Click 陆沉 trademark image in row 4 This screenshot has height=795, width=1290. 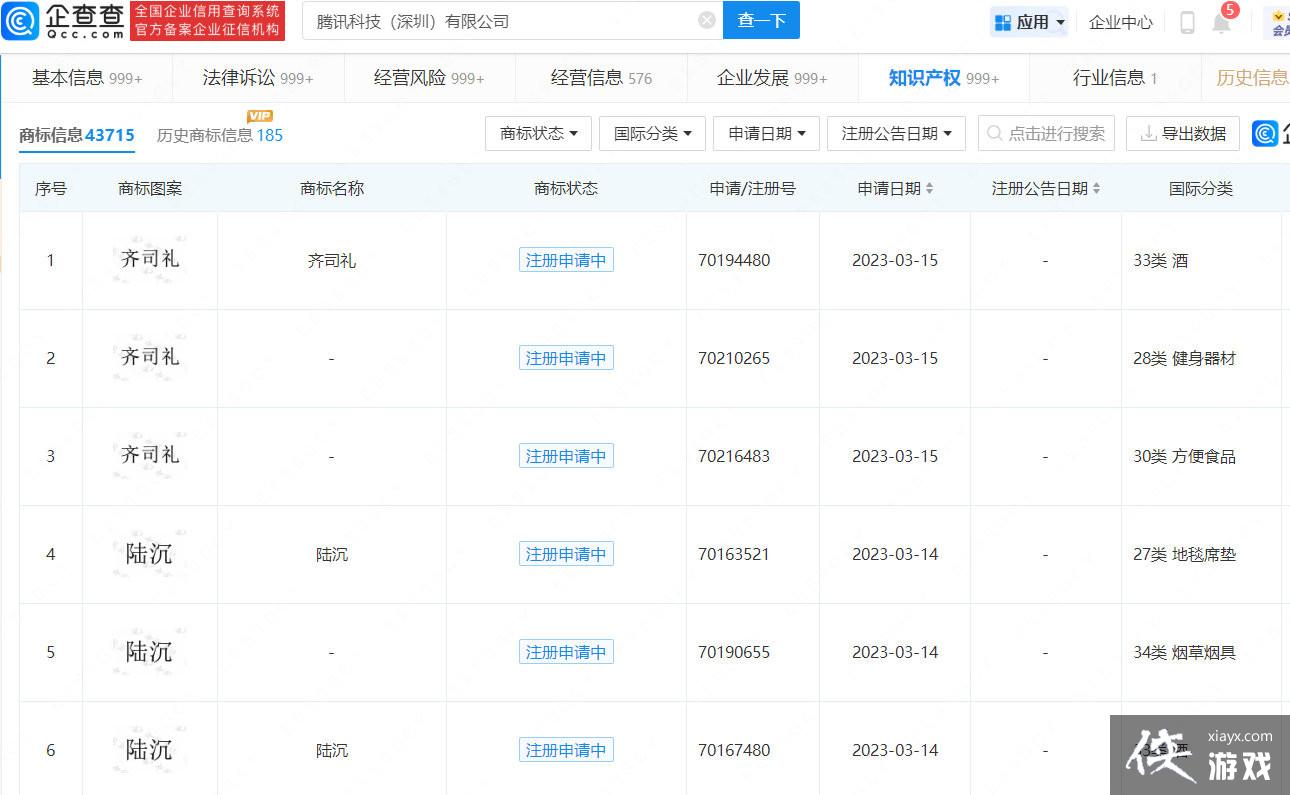150,554
